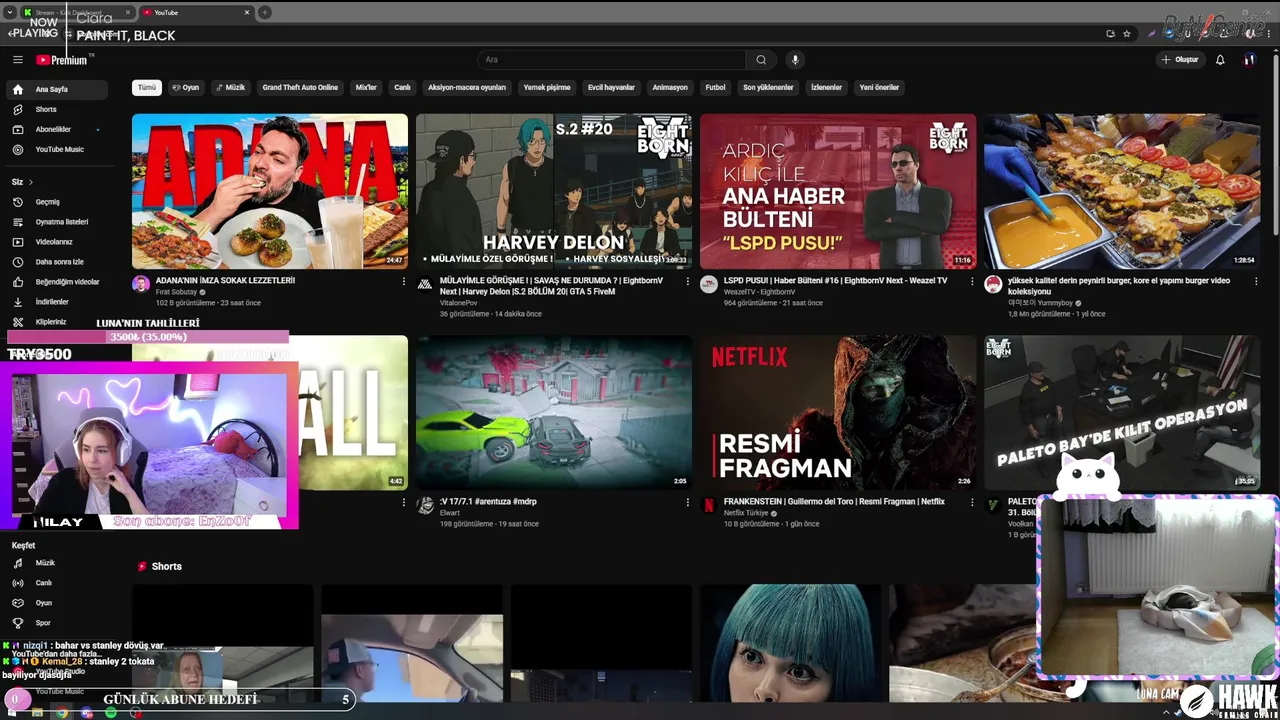Open options menu for FRANKENSTEIN trailer
This screenshot has height=720, width=1280.
pyautogui.click(x=971, y=503)
